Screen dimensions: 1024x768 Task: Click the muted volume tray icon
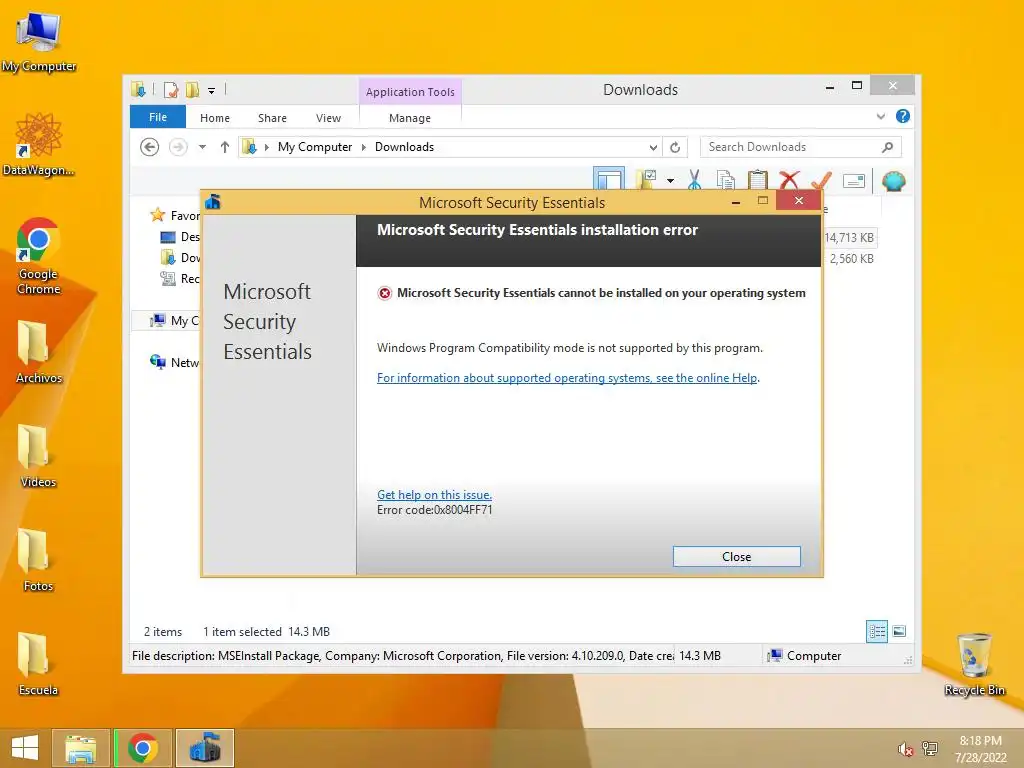point(905,750)
